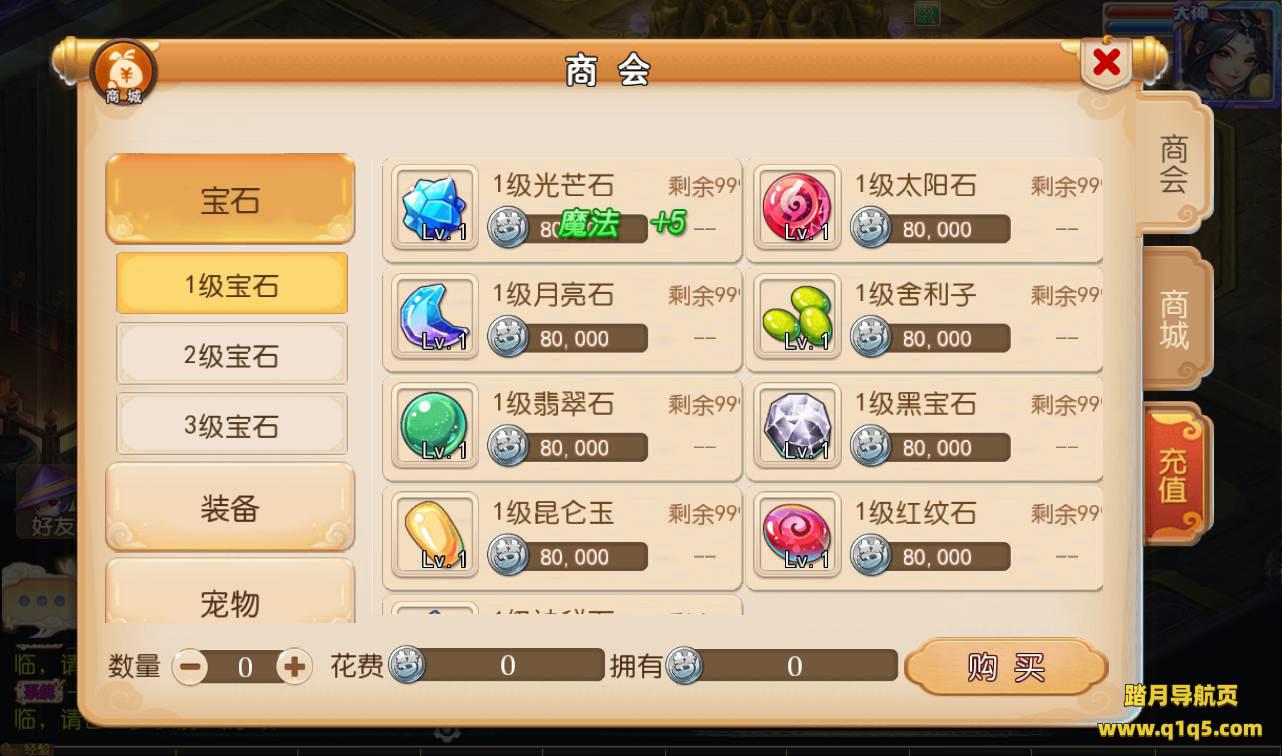Select the 3级宝石 subcategory
The width and height of the screenshot is (1282, 756).
232,424
